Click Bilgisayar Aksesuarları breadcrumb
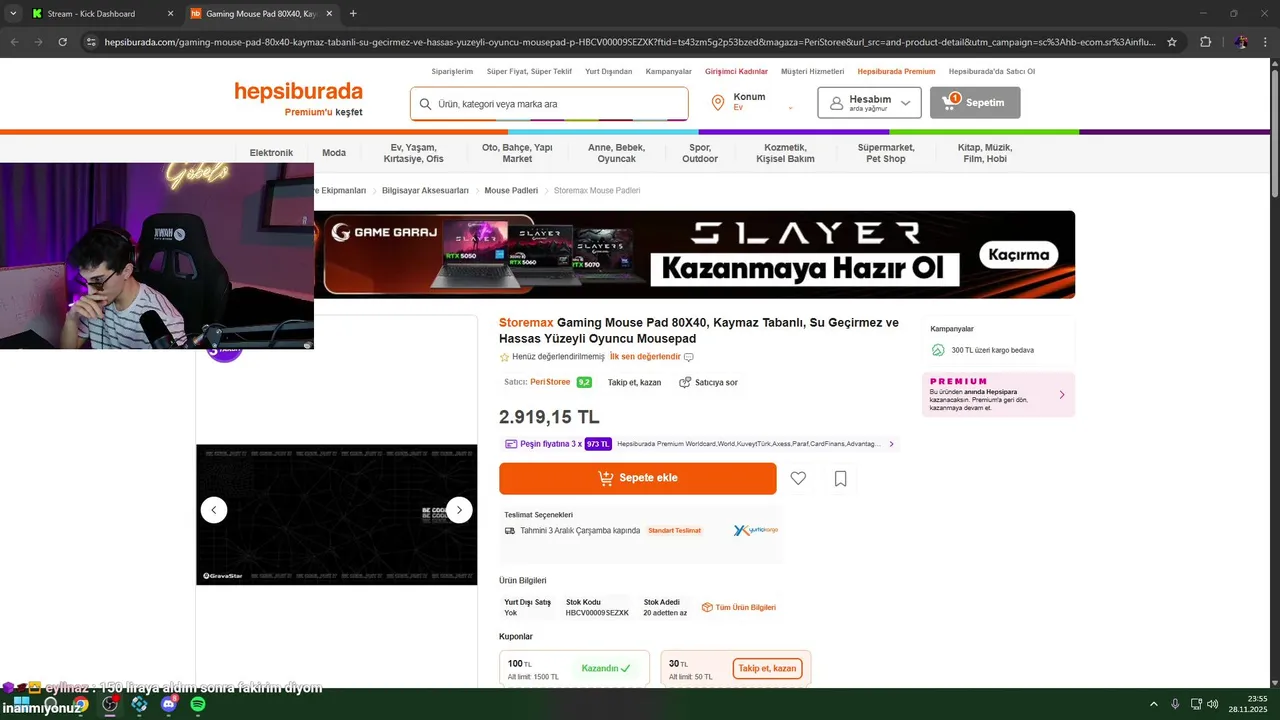The image size is (1280, 720). pyautogui.click(x=425, y=191)
